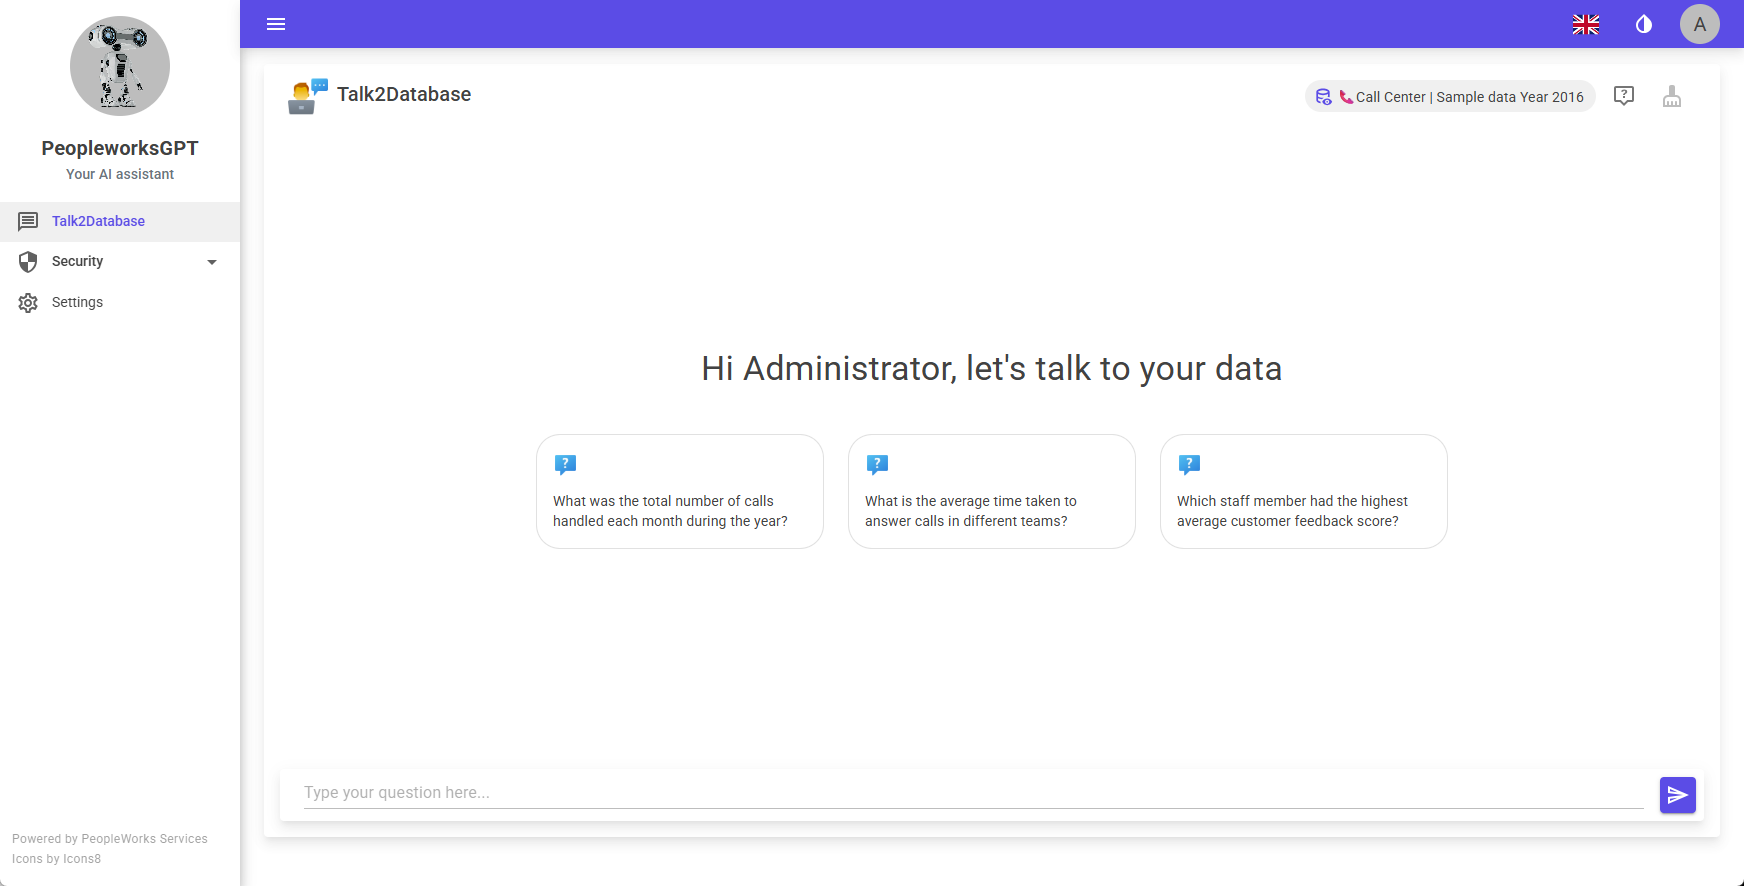Ask about total calls handled each month

pyautogui.click(x=680, y=491)
